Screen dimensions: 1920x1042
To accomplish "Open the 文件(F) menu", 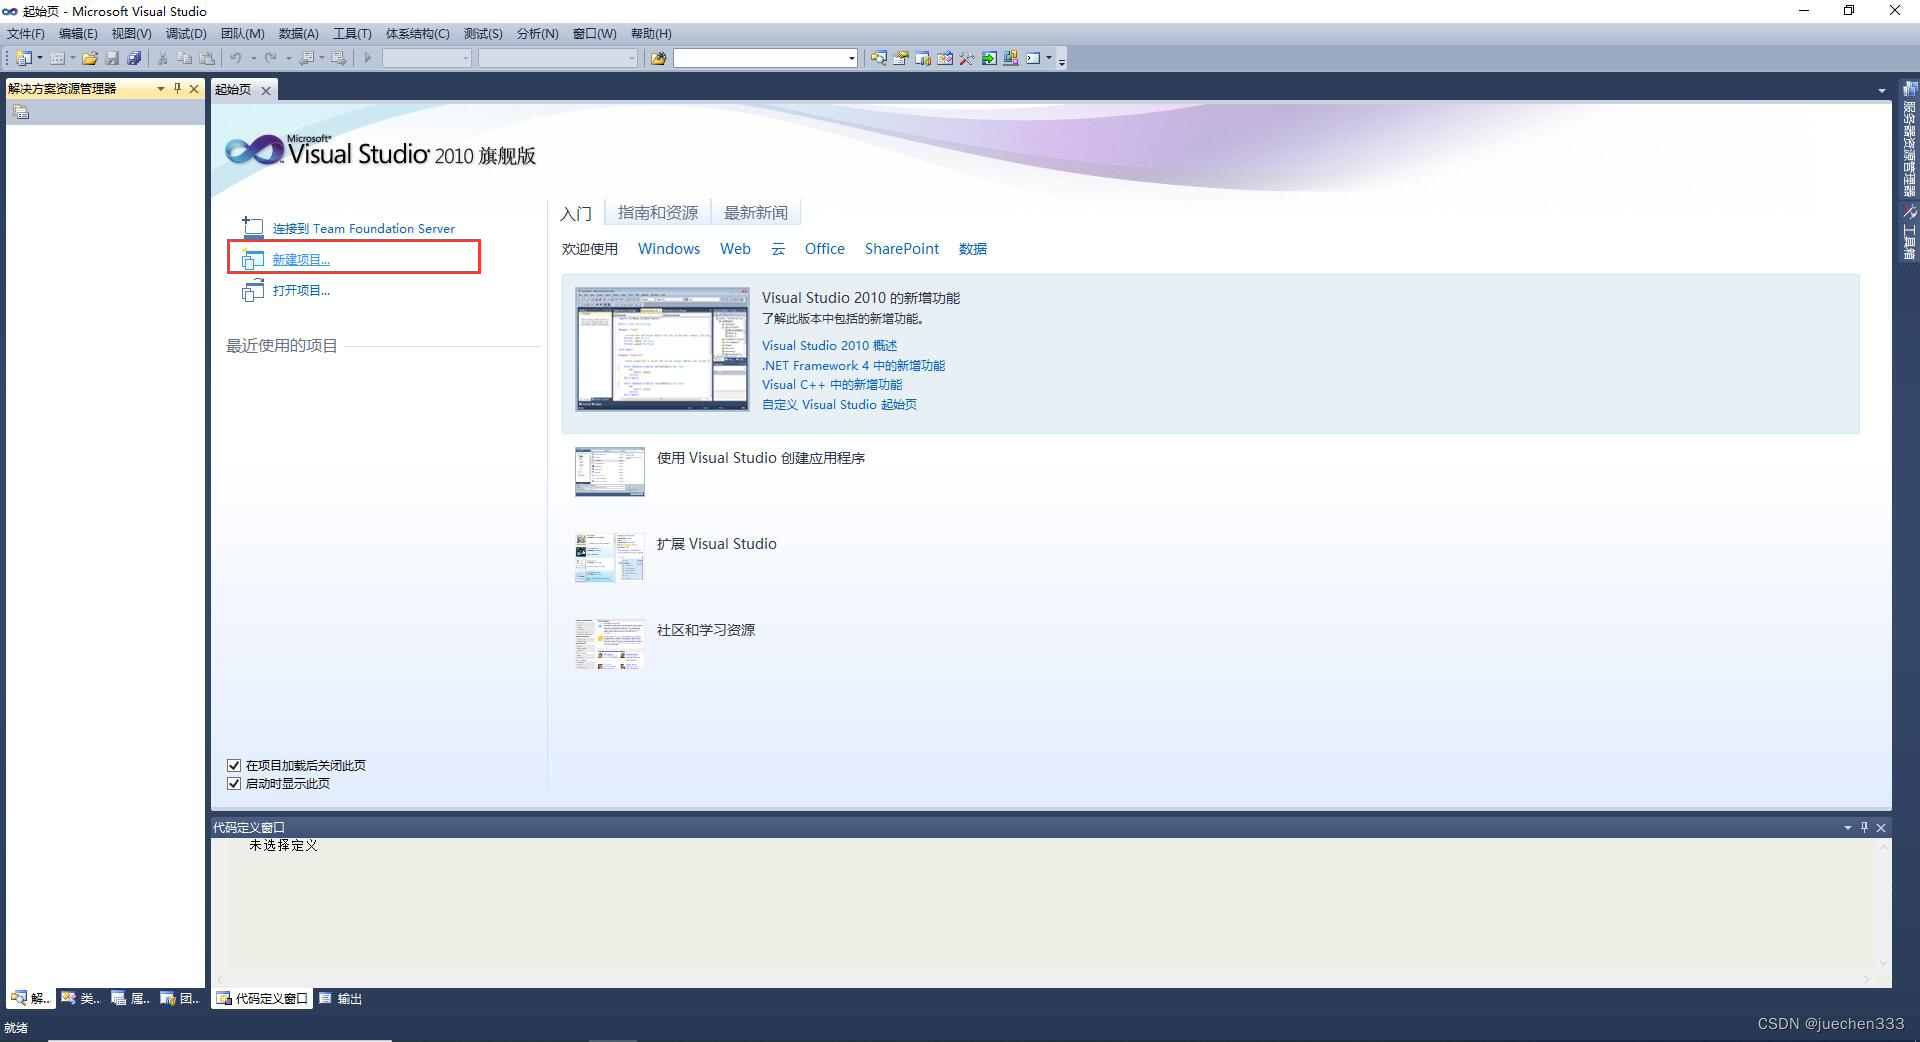I will [x=26, y=34].
